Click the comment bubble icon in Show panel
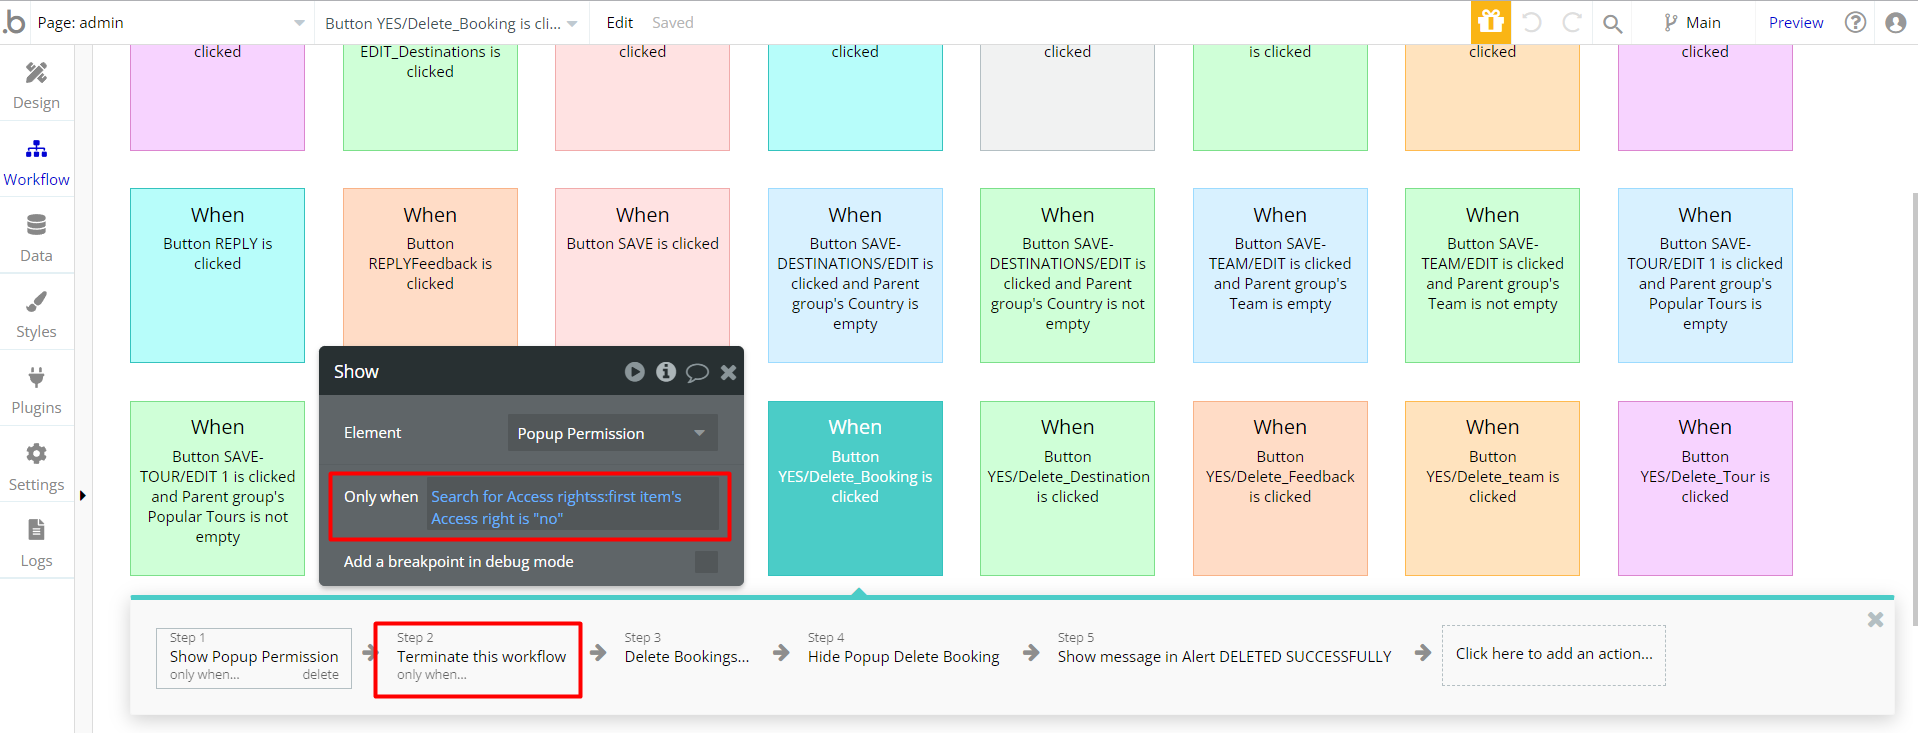 pos(698,372)
